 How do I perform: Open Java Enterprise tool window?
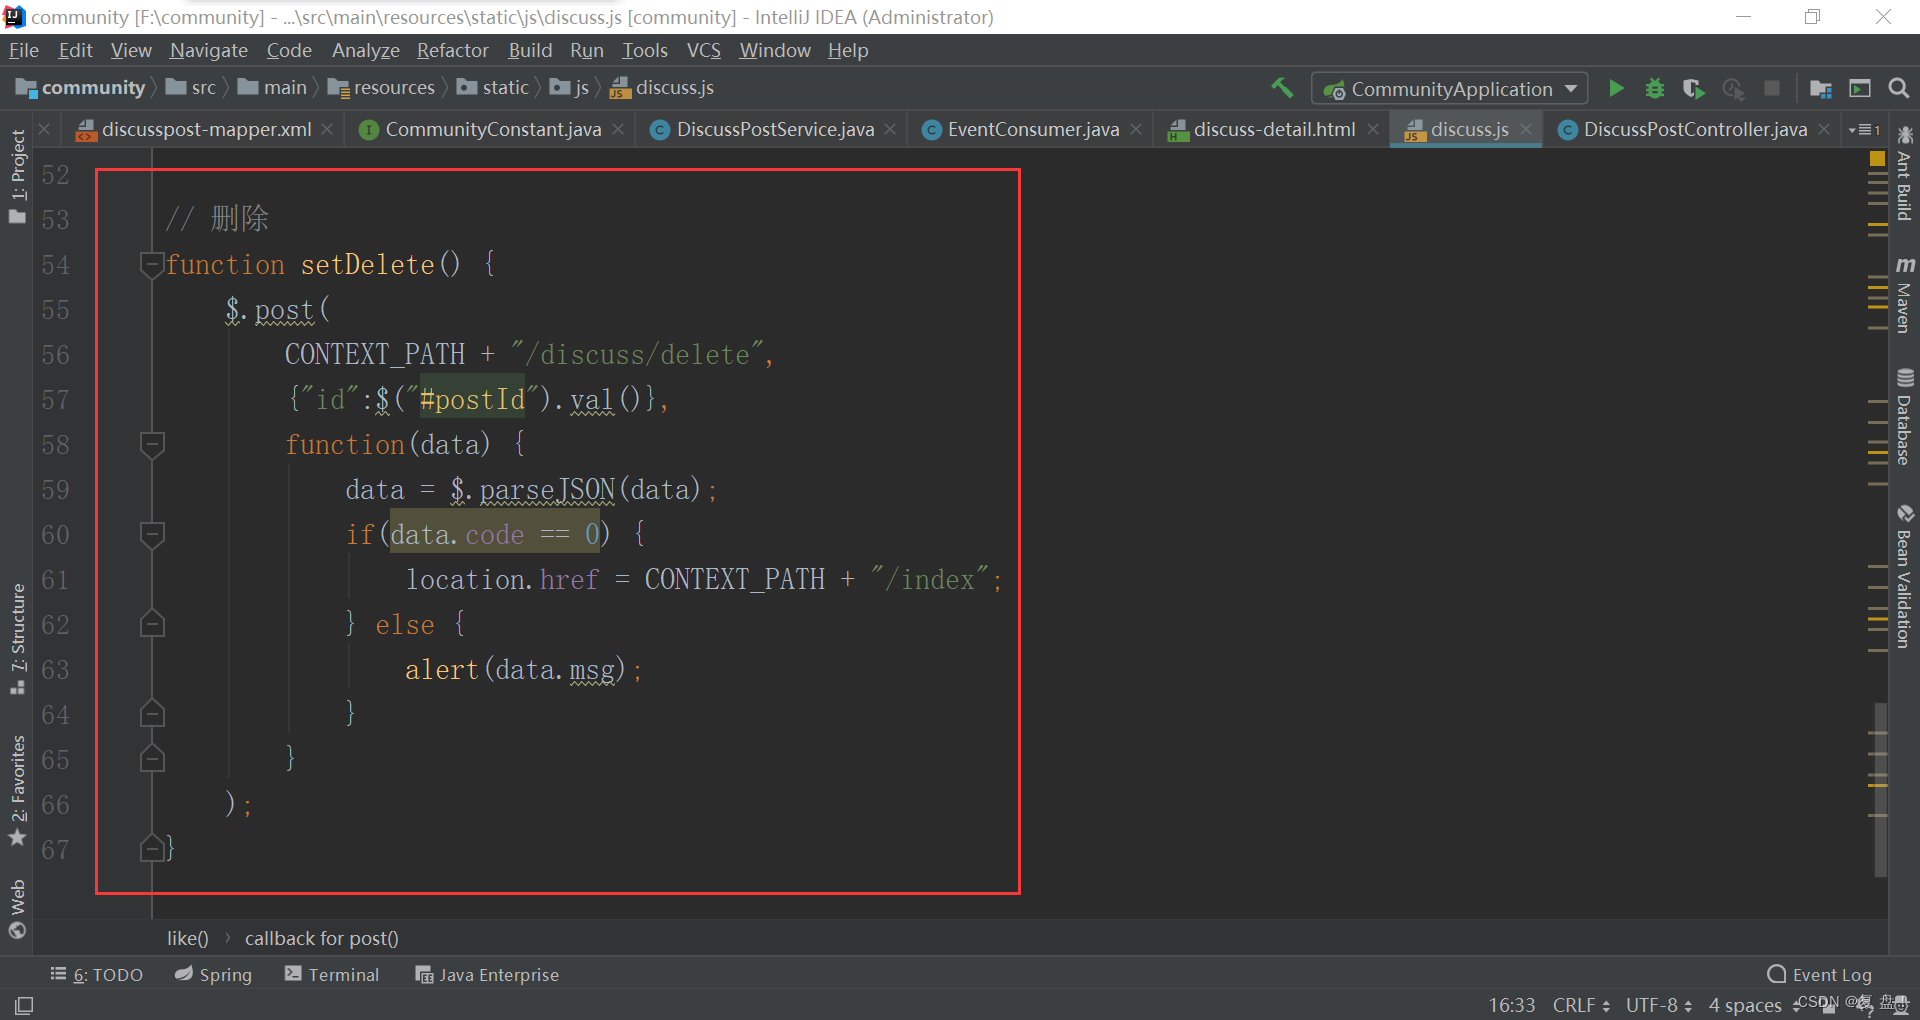pos(487,974)
